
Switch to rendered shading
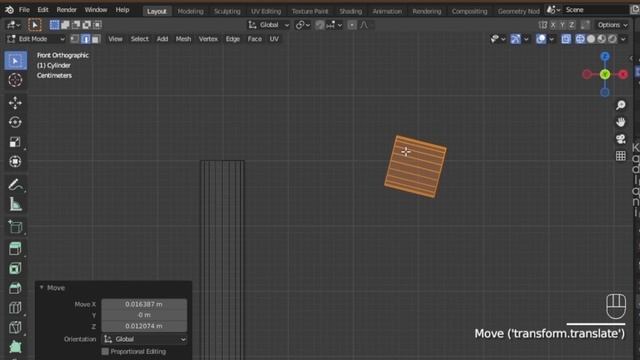click(612, 39)
